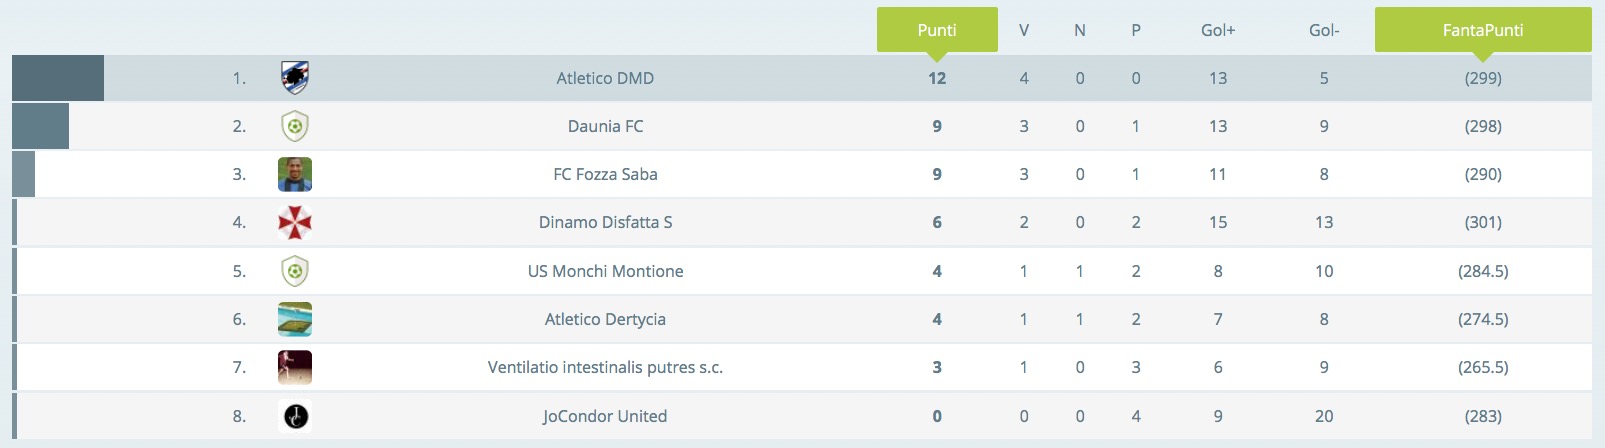Switch to the FantaPunti tab
The height and width of the screenshot is (448, 1605).
pos(1483,30)
